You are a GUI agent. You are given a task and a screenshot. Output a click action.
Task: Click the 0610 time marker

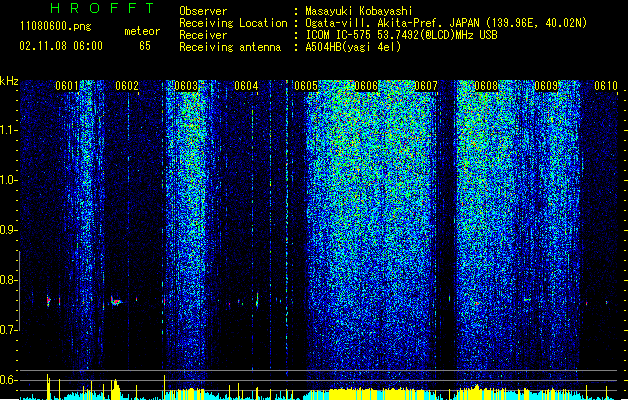pos(606,86)
